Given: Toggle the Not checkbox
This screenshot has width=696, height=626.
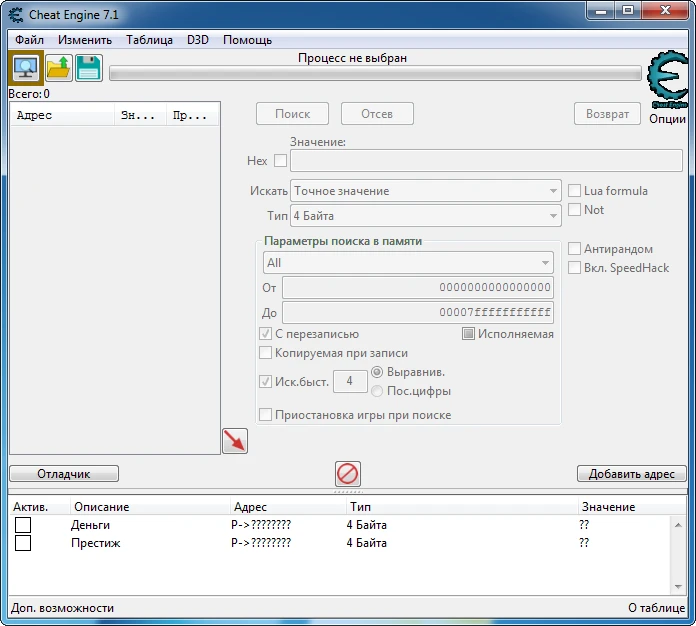Looking at the screenshot, I should pyautogui.click(x=574, y=209).
